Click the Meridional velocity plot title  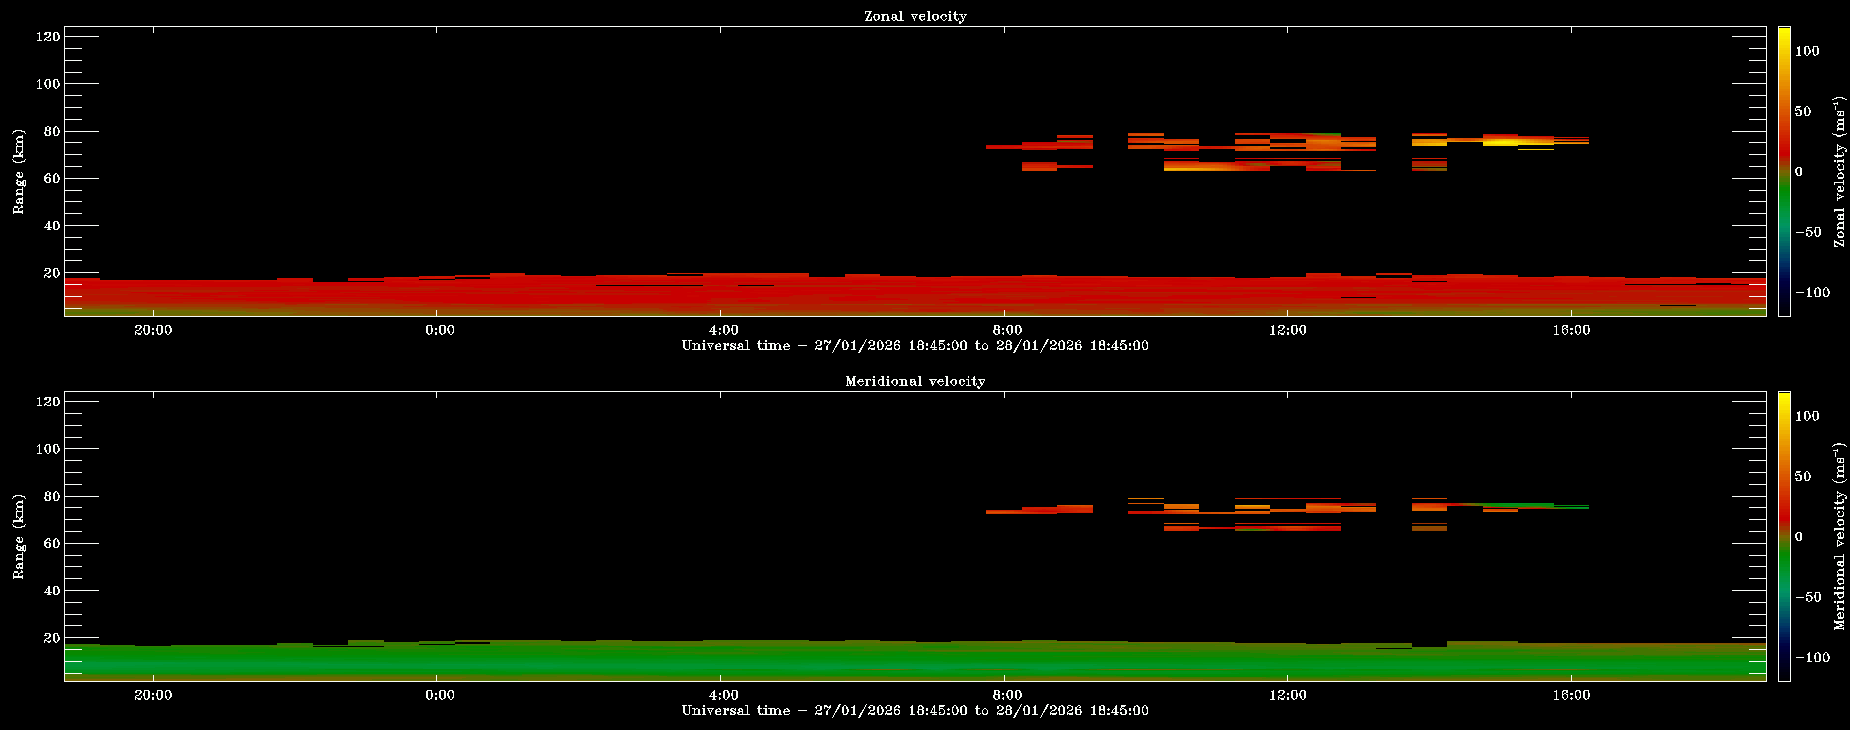tap(915, 381)
